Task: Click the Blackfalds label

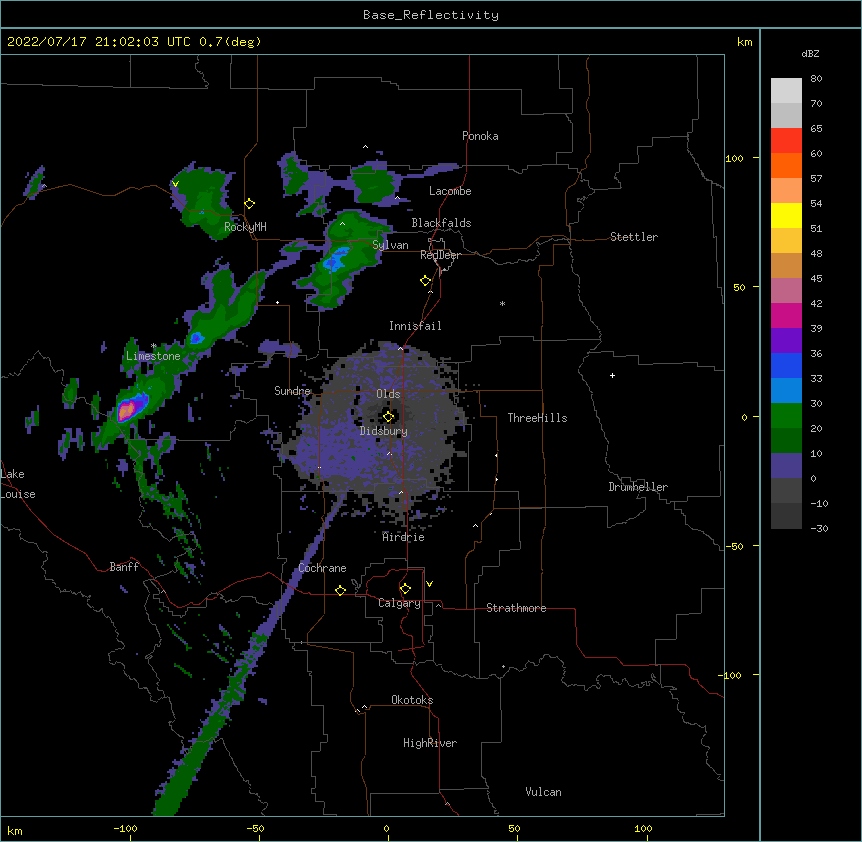Action: click(x=441, y=223)
